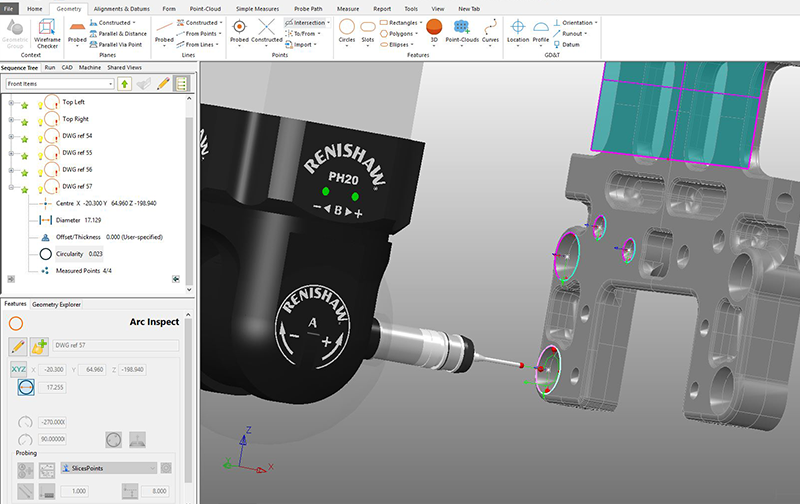The height and width of the screenshot is (504, 800).
Task: Select Parallel & Distance plane tool
Action: click(118, 34)
